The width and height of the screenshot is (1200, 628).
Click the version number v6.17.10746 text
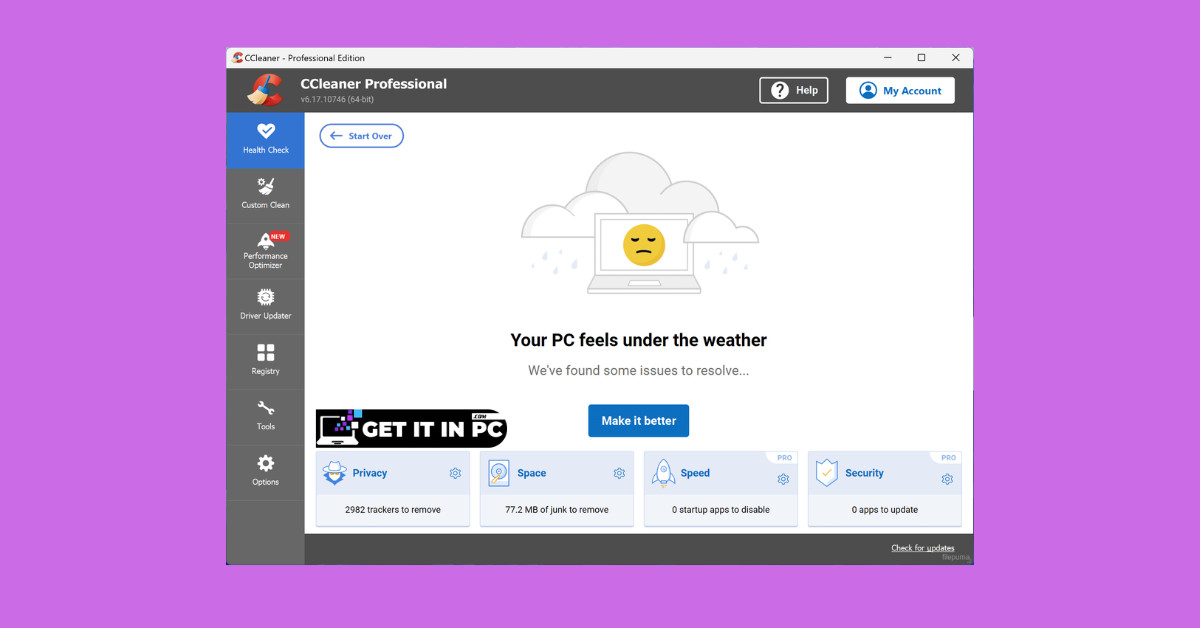coord(337,100)
